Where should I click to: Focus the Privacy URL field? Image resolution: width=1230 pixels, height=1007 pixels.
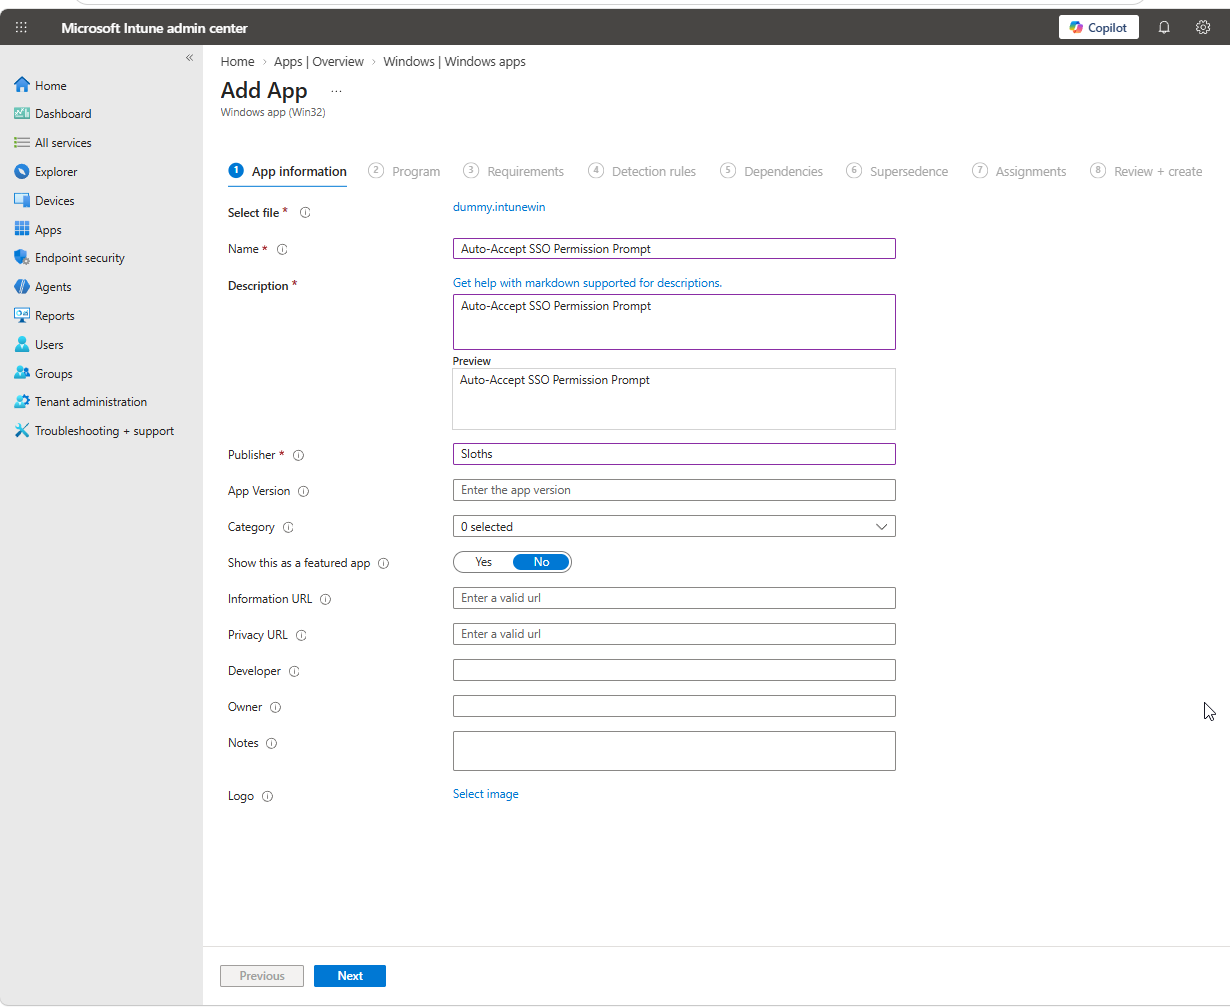(674, 634)
